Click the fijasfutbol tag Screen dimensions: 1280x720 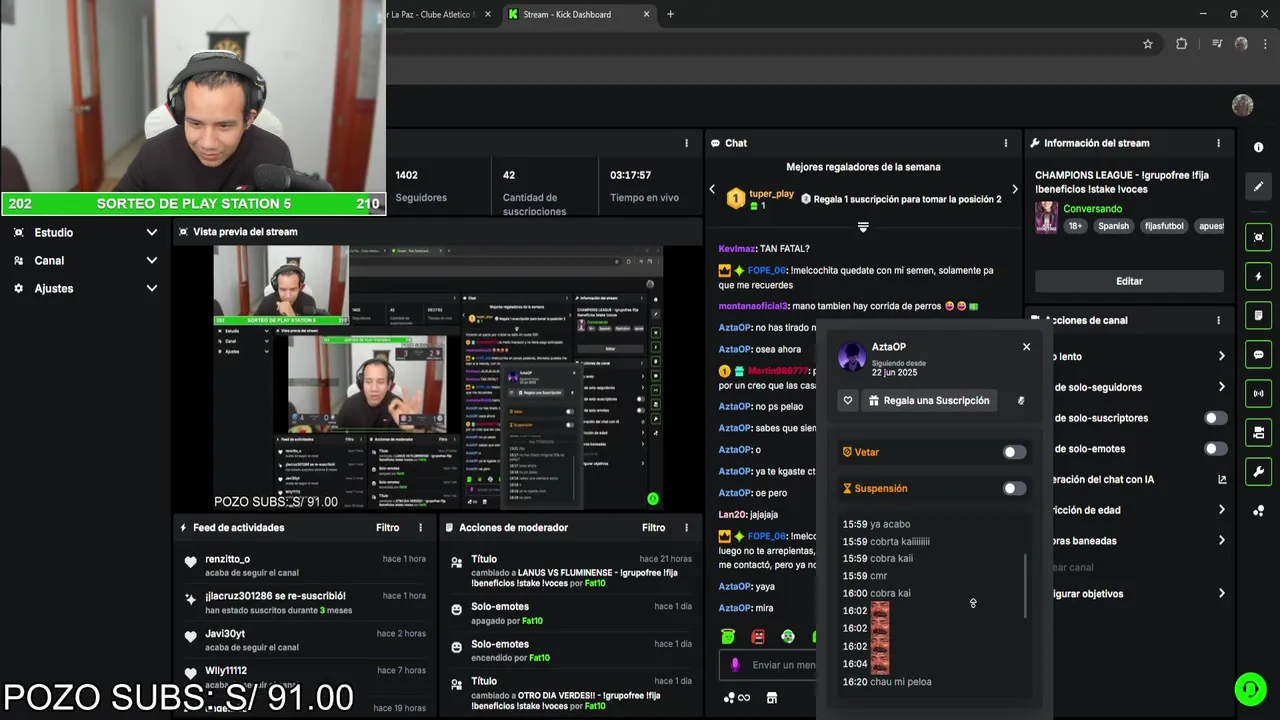coord(1164,226)
